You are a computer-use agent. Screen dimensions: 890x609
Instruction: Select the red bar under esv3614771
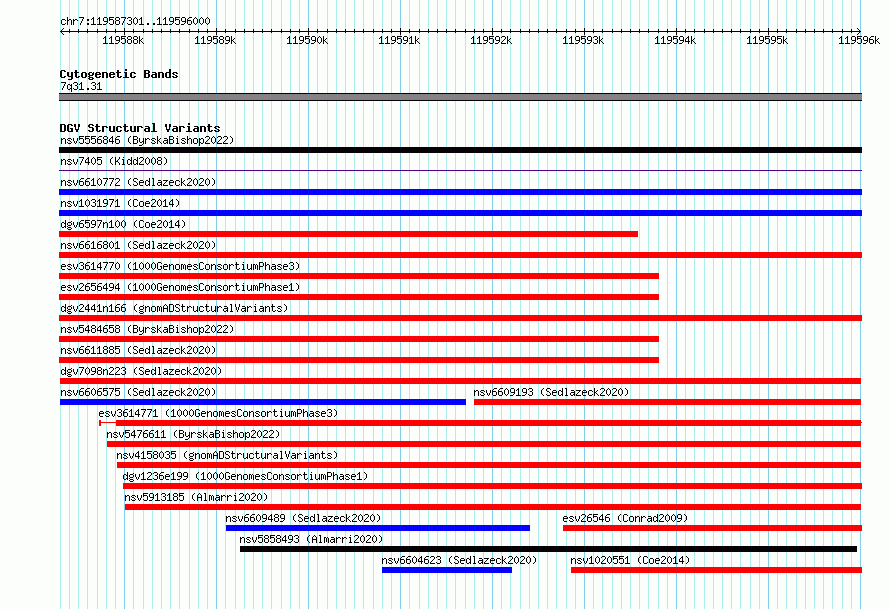coord(480,423)
